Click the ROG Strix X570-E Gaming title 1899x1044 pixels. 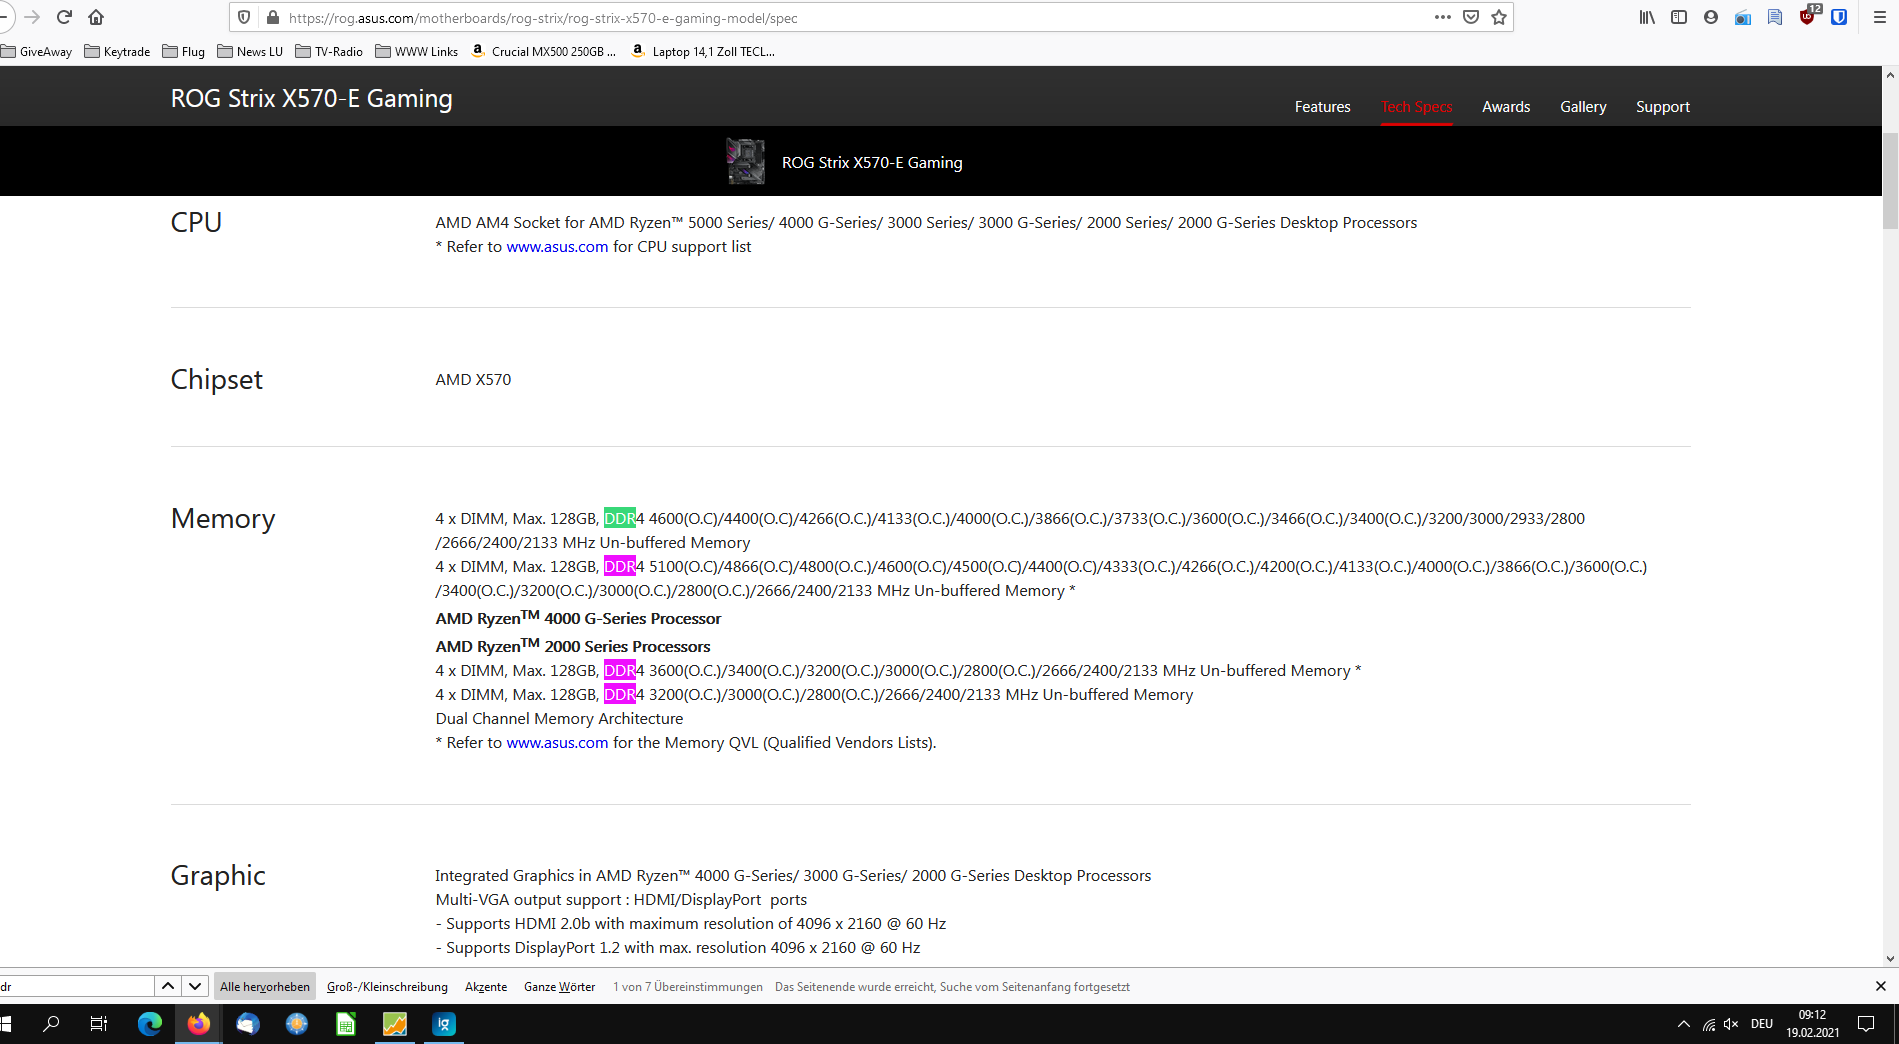pyautogui.click(x=311, y=98)
